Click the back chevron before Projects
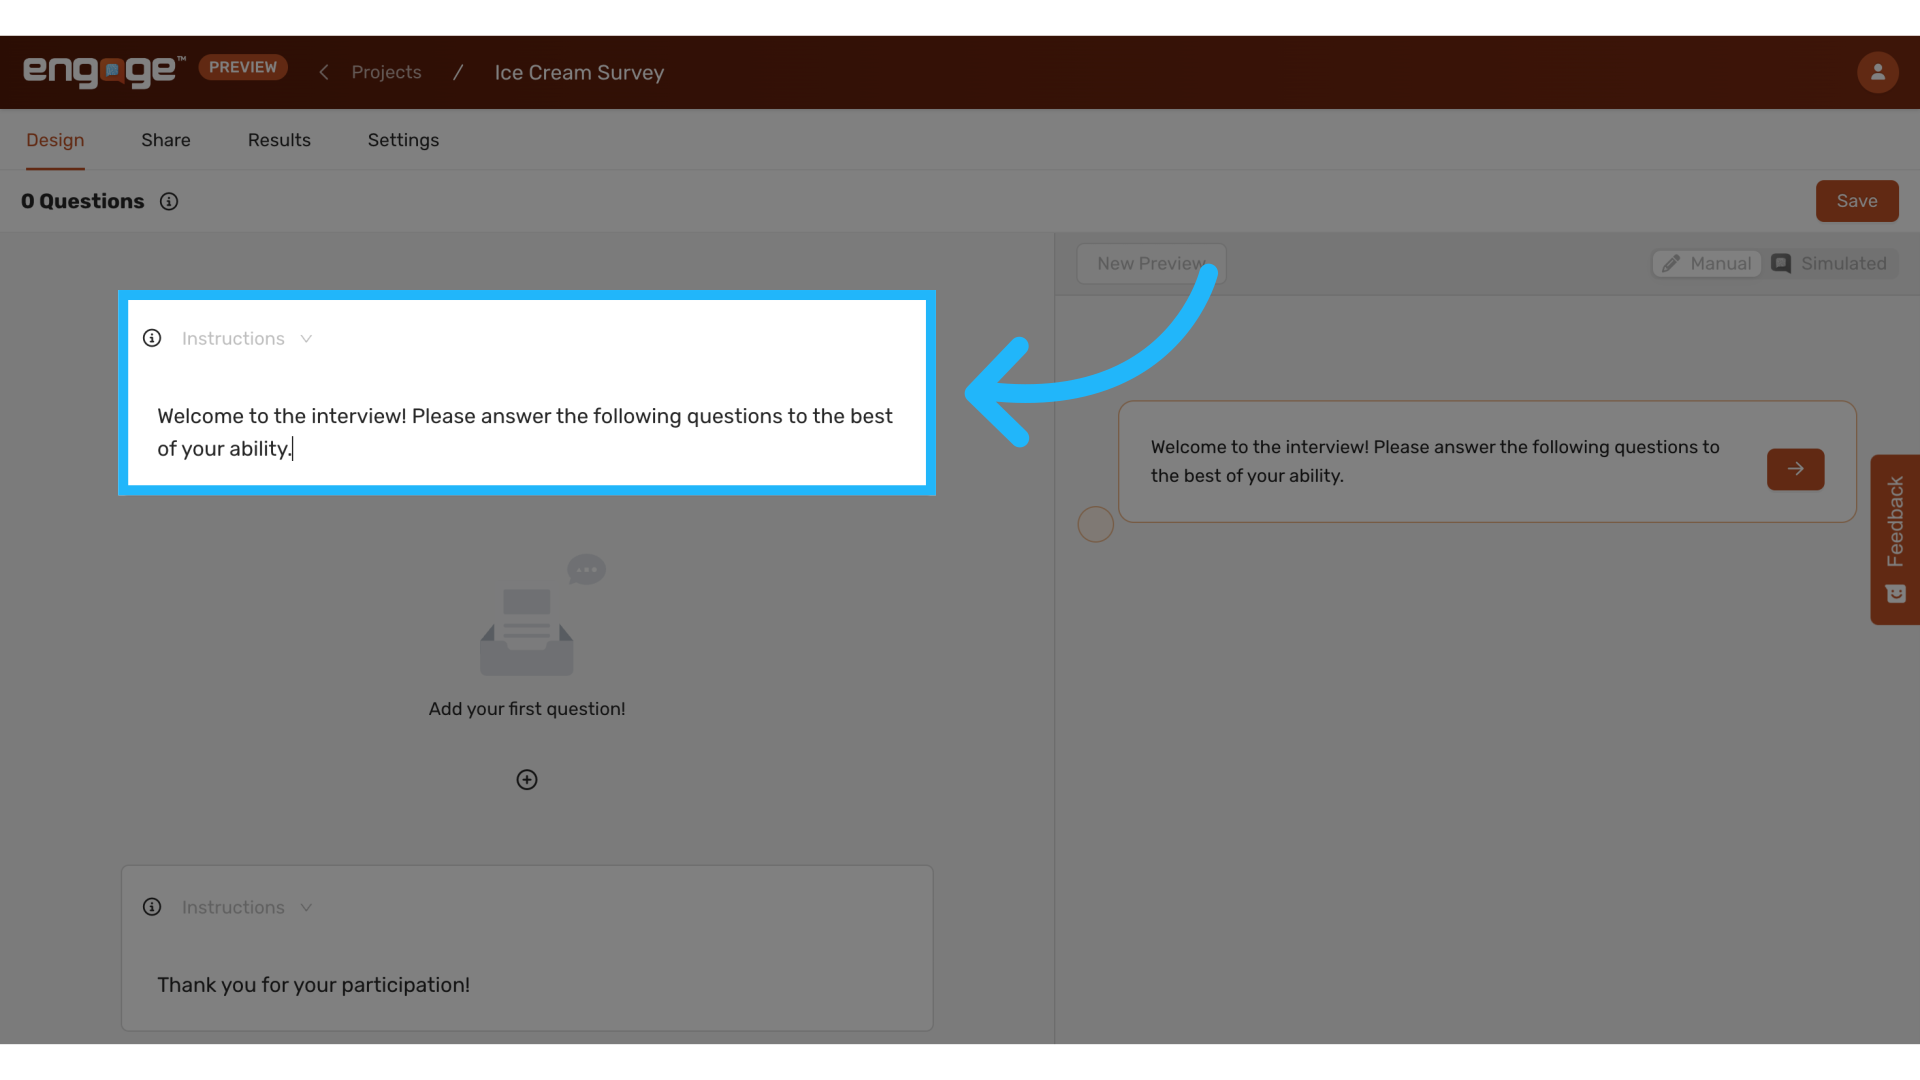Screen dimensions: 1920x1080 tap(324, 72)
